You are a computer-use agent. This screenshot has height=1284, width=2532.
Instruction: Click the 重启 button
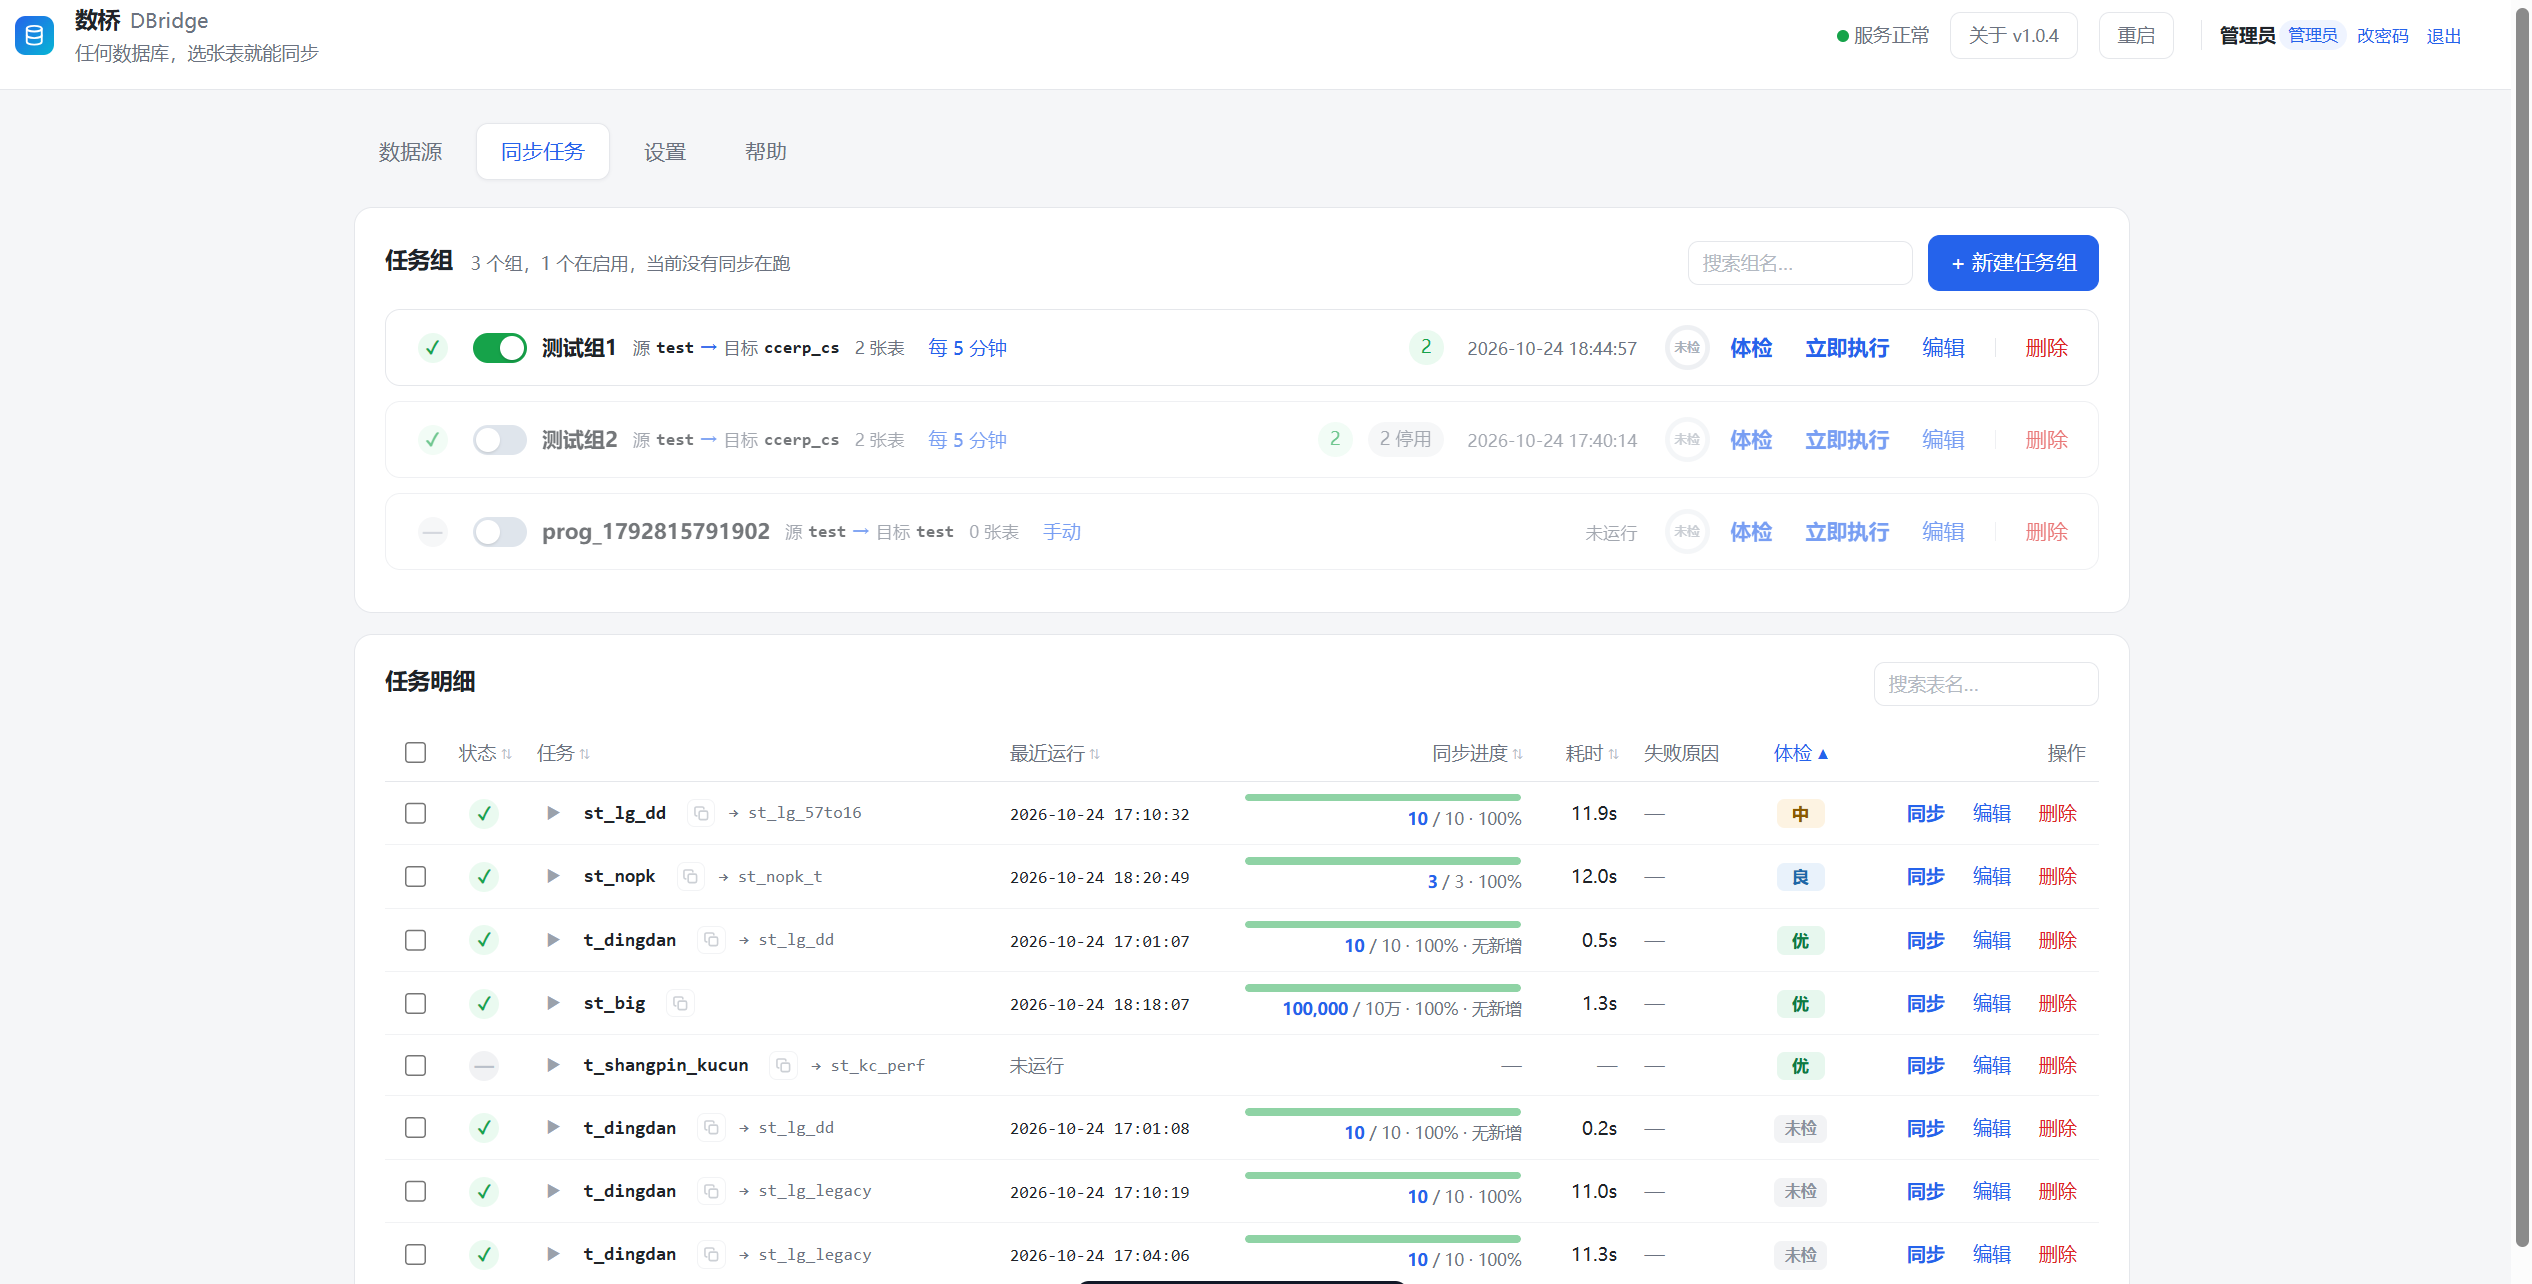[2136, 36]
